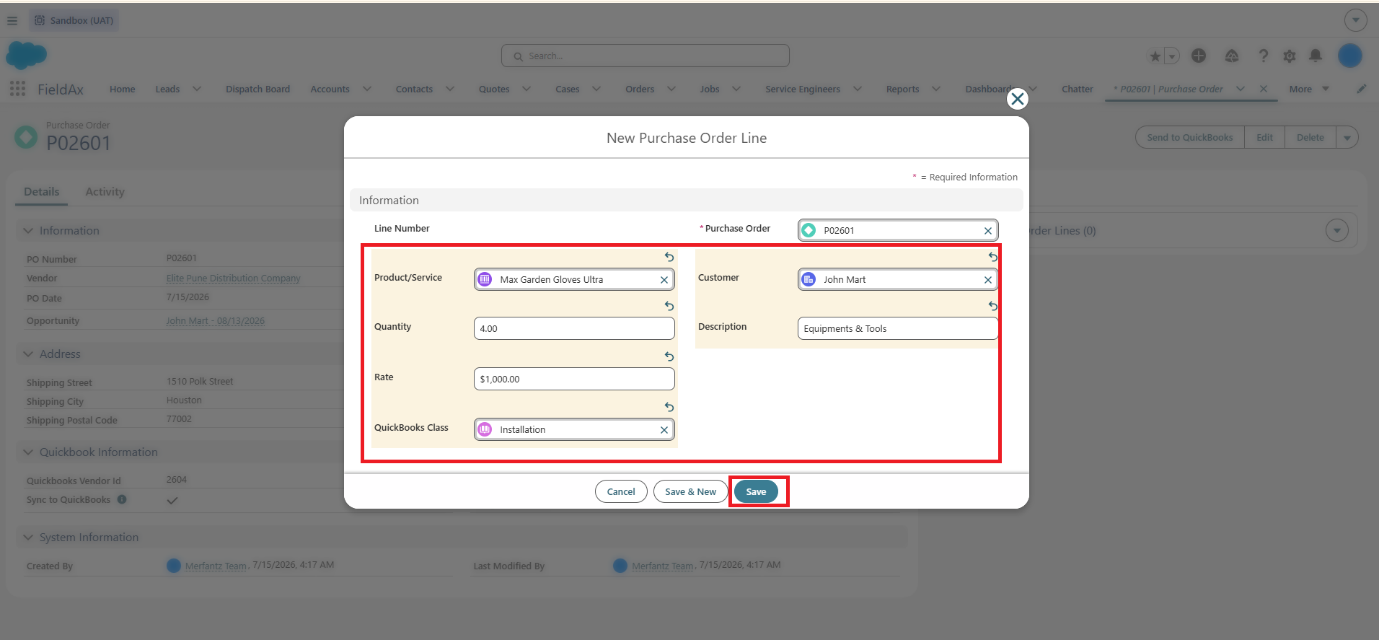Close the New Purchase Order Line dialog

point(1017,98)
